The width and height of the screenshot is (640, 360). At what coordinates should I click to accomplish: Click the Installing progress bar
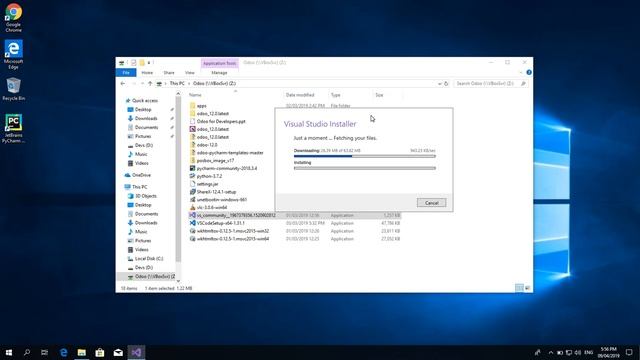(x=364, y=168)
